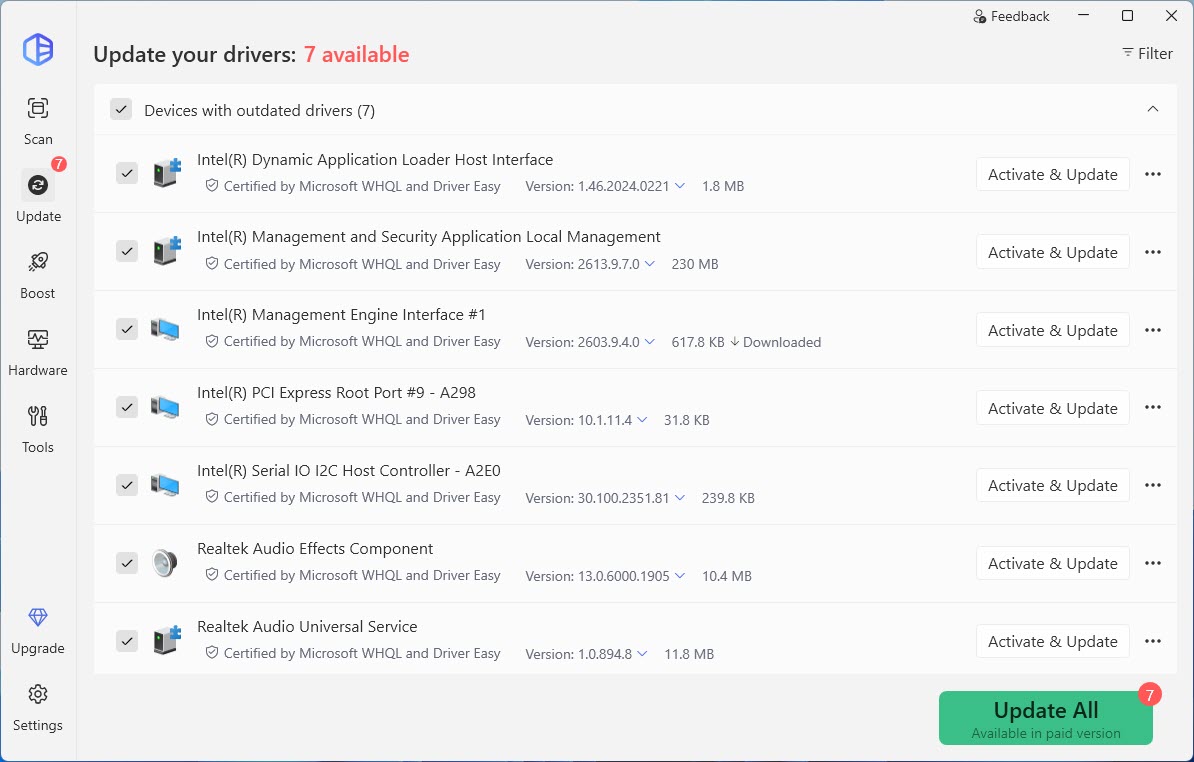Open the Tools section
This screenshot has width=1194, height=762.
(x=37, y=429)
